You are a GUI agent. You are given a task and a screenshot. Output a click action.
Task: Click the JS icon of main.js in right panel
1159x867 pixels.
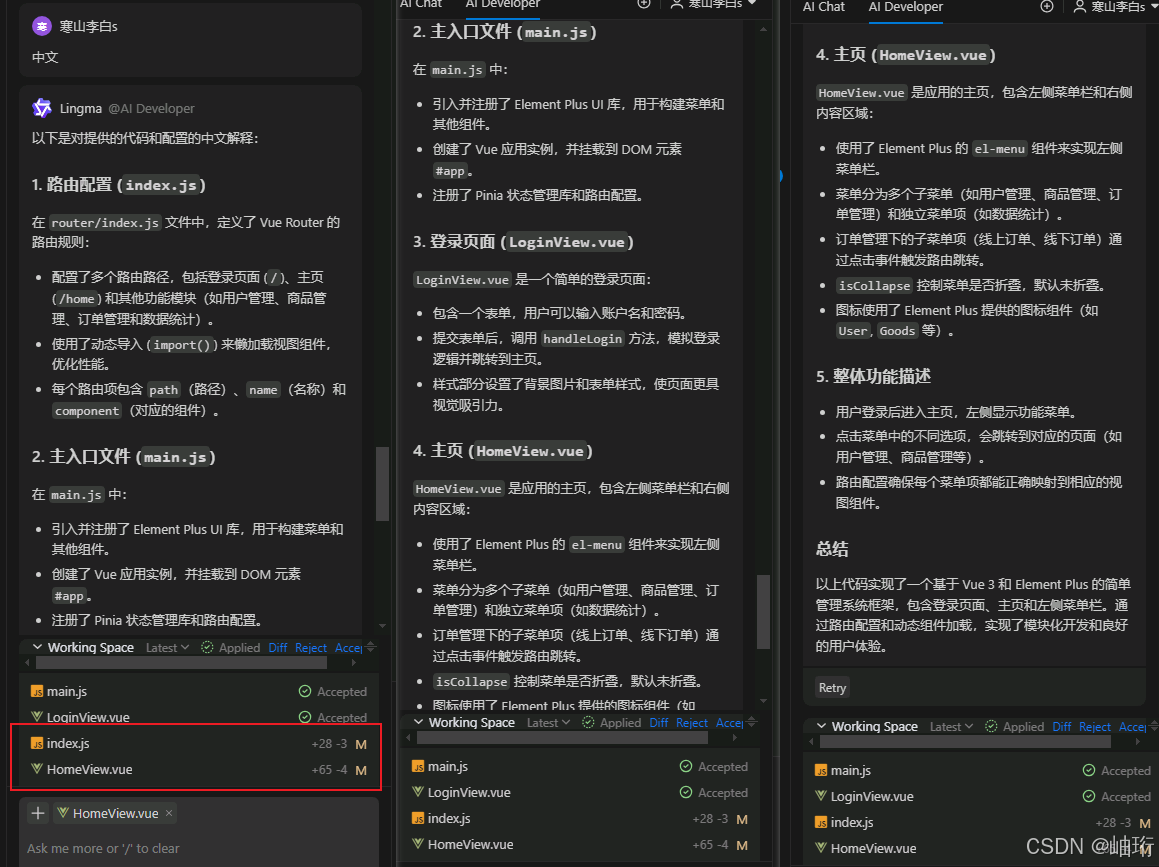point(820,770)
